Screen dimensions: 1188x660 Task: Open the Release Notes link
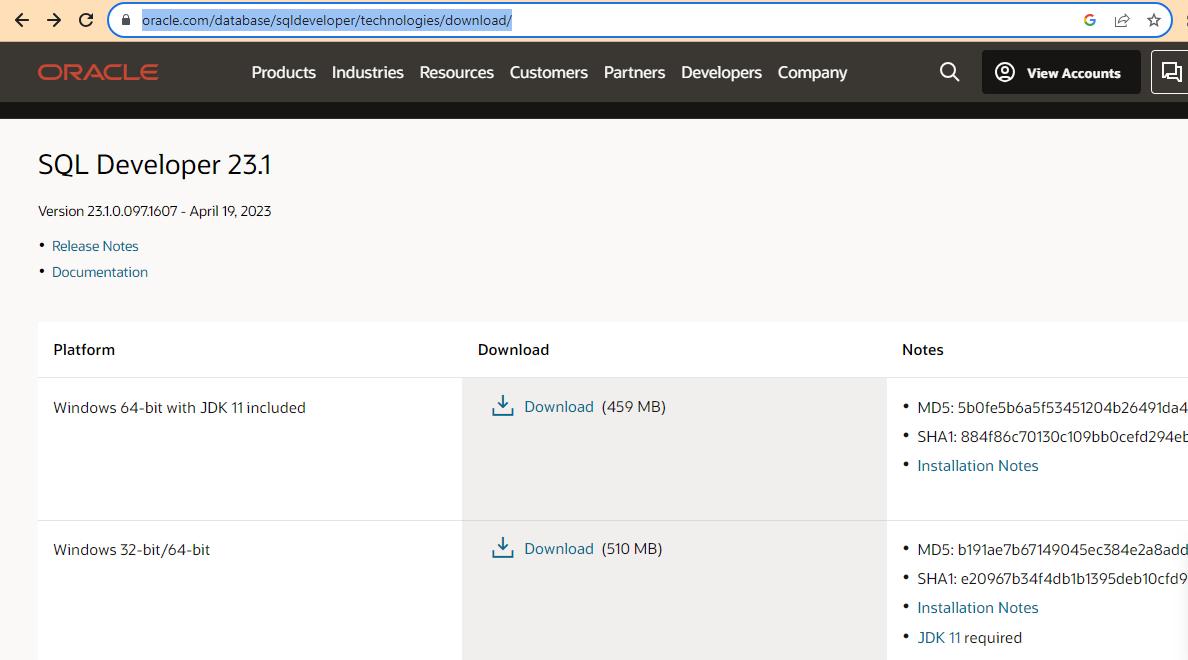coord(95,246)
